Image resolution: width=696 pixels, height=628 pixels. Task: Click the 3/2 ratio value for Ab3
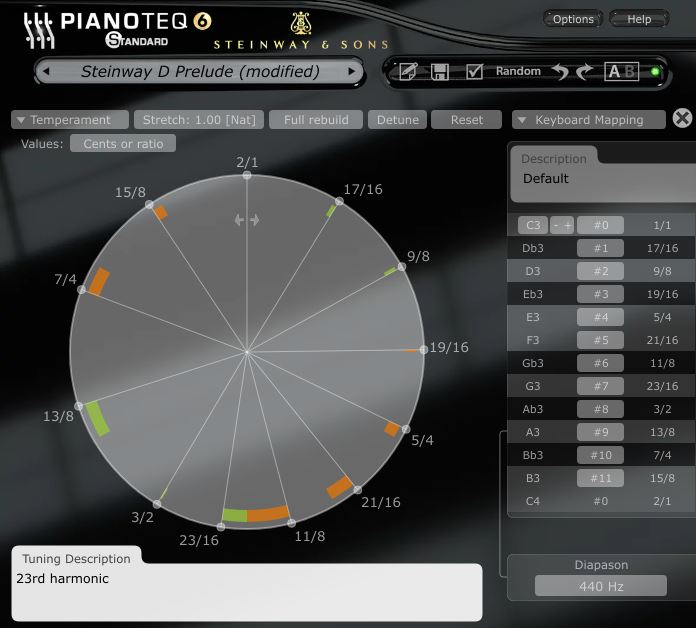[x=662, y=409]
